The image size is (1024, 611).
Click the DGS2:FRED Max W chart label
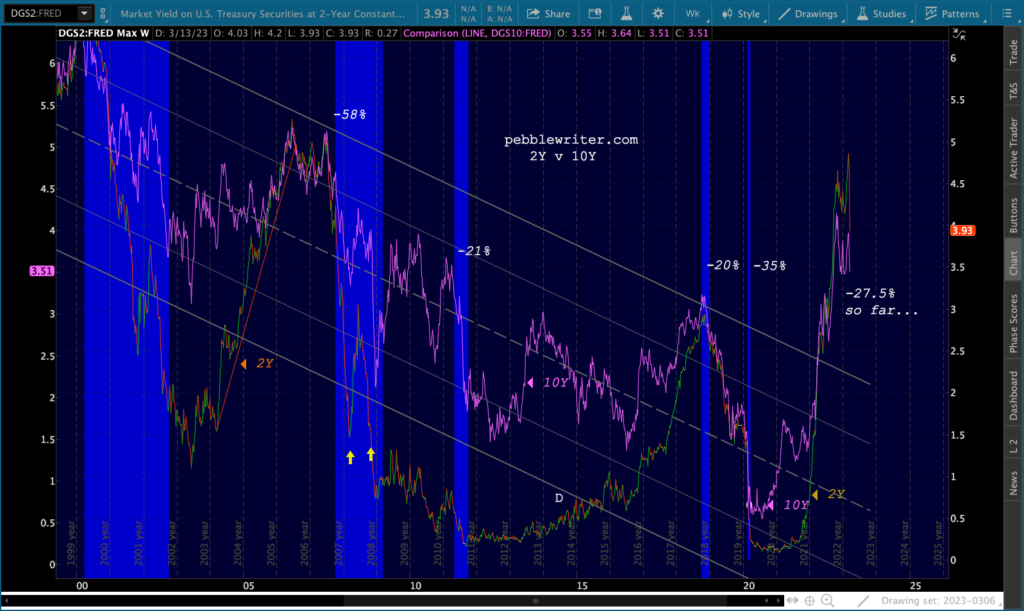pos(103,33)
